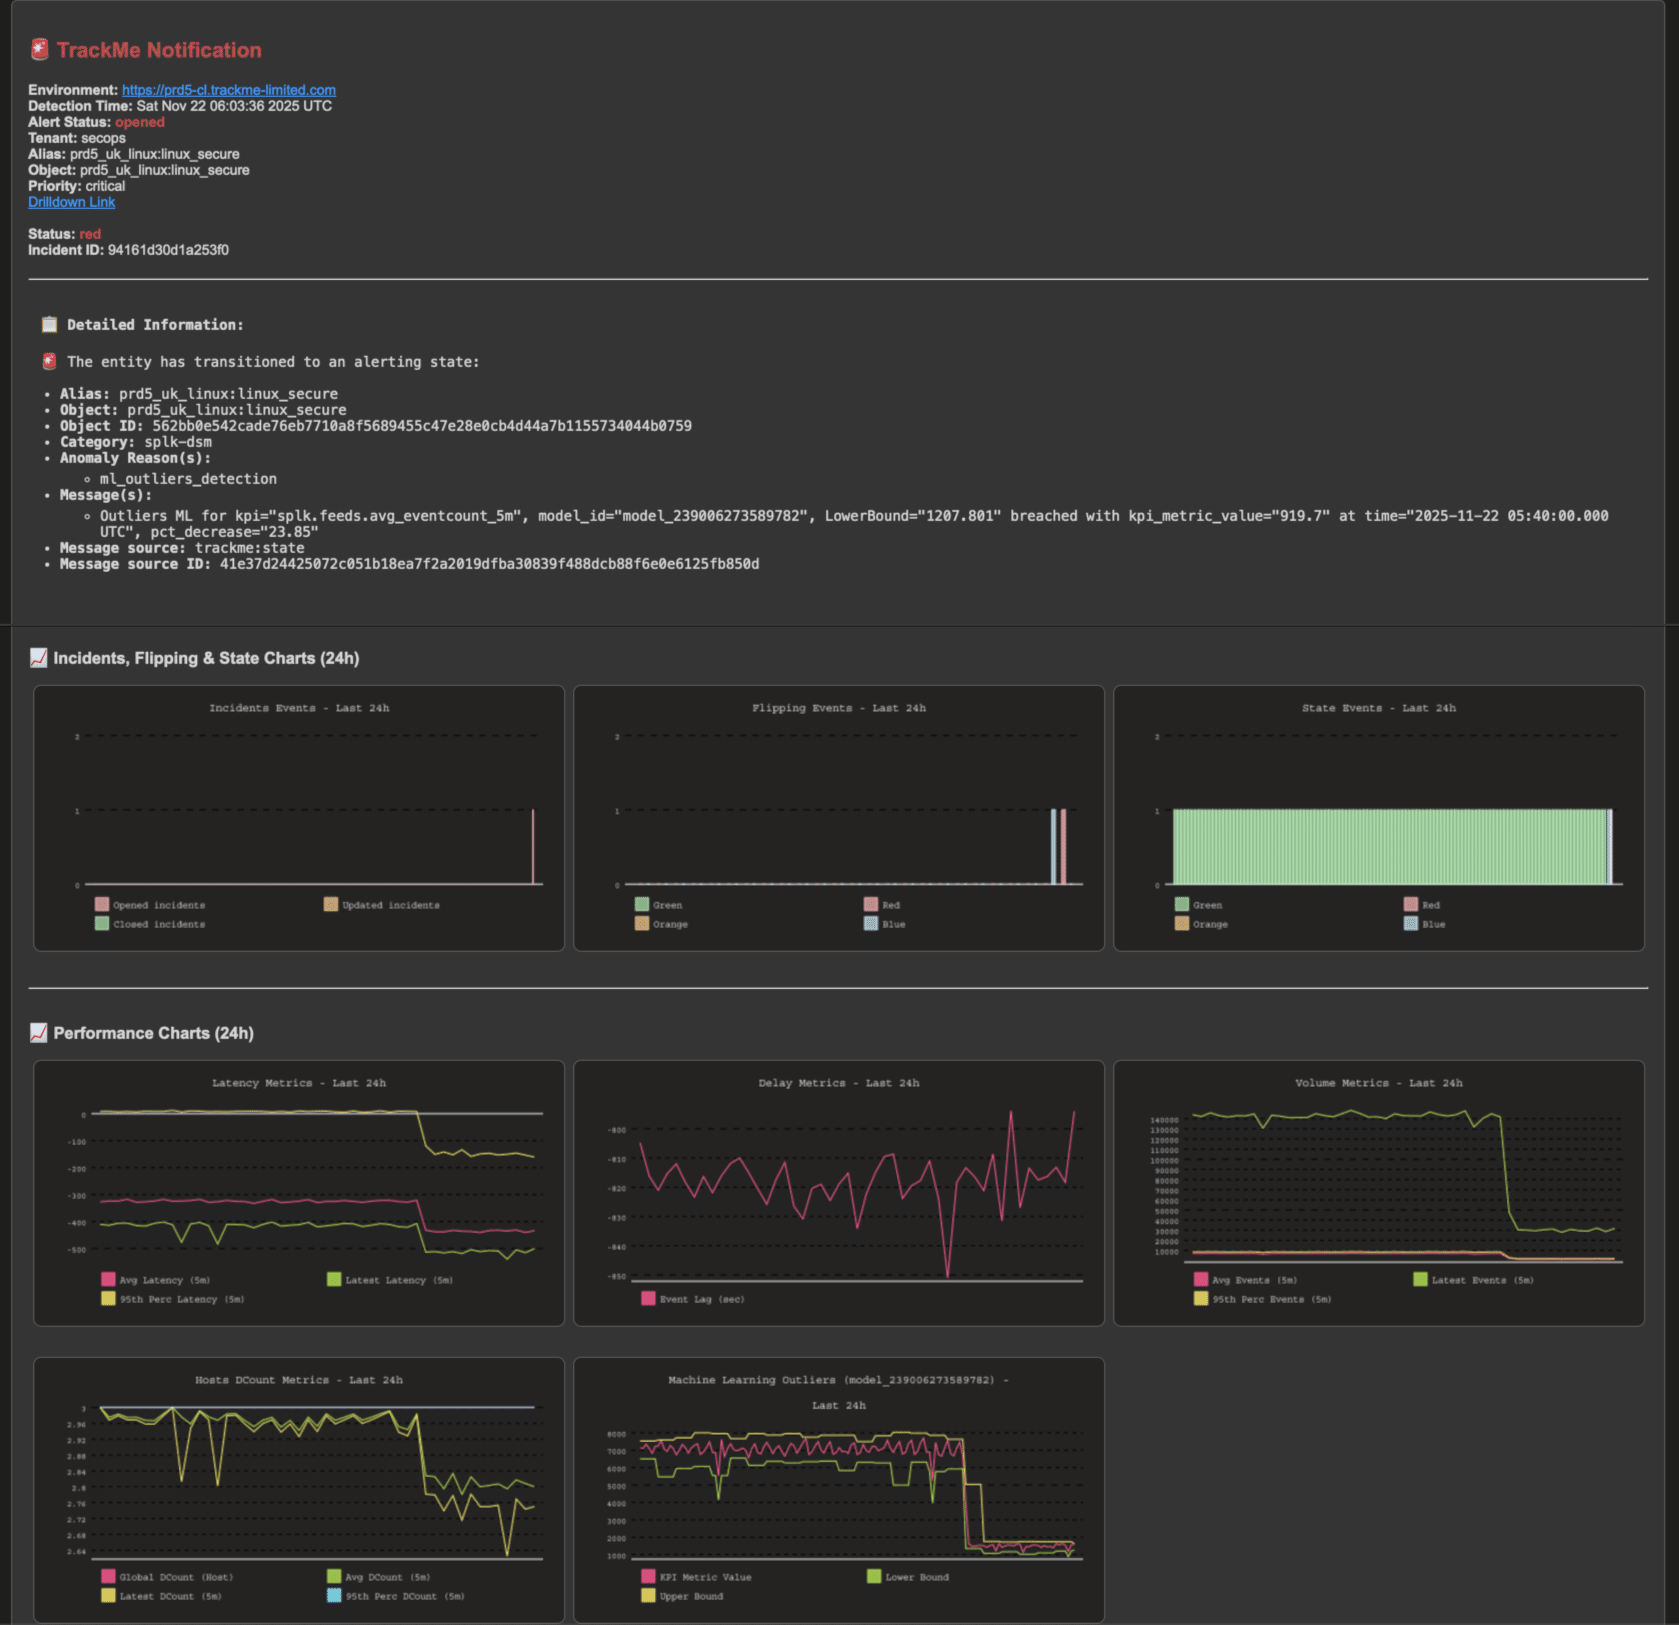Open the prd5-cl.trackme-limited.com environment link
This screenshot has height=1625, width=1679.
228,90
